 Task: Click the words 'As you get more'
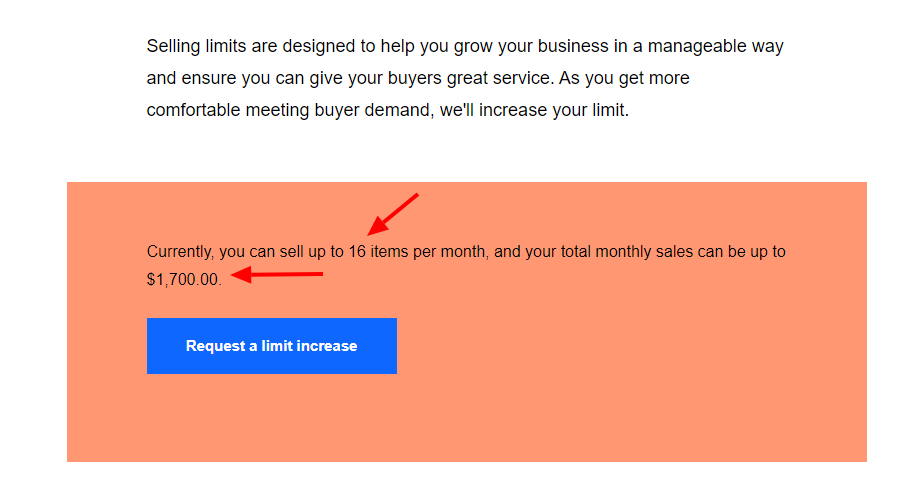[x=624, y=78]
